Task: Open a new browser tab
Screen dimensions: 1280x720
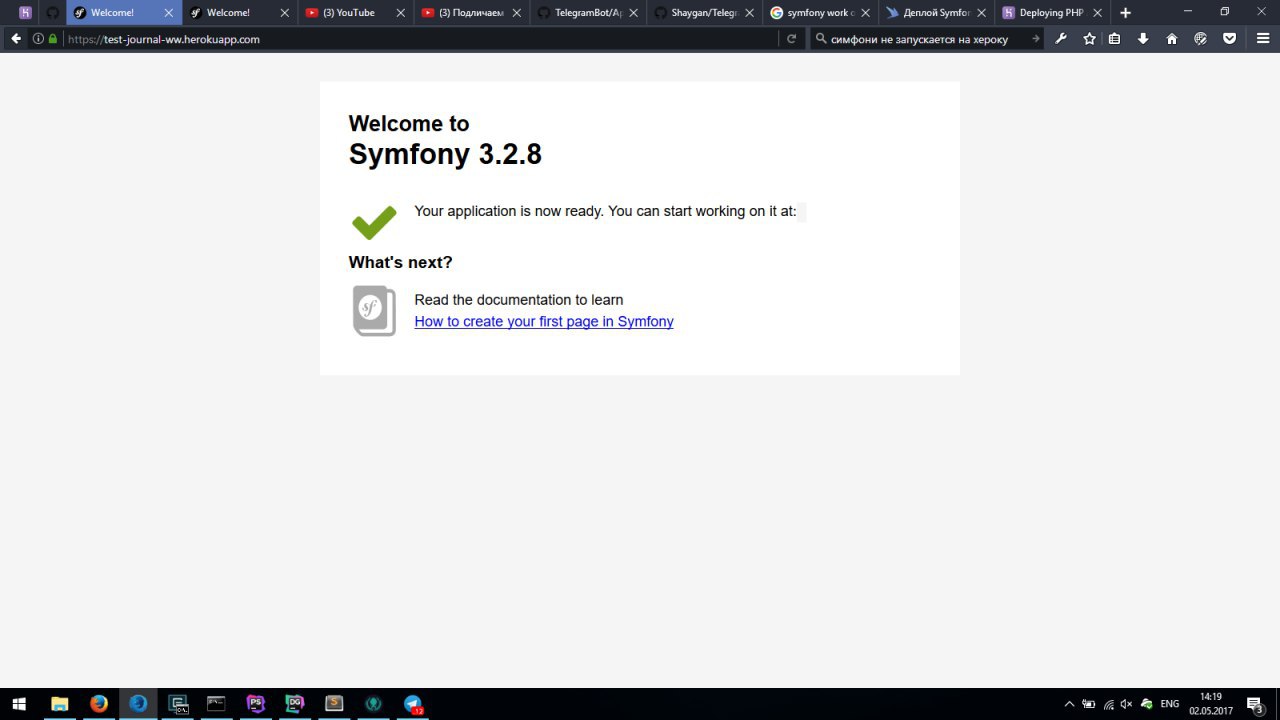Action: [1125, 13]
